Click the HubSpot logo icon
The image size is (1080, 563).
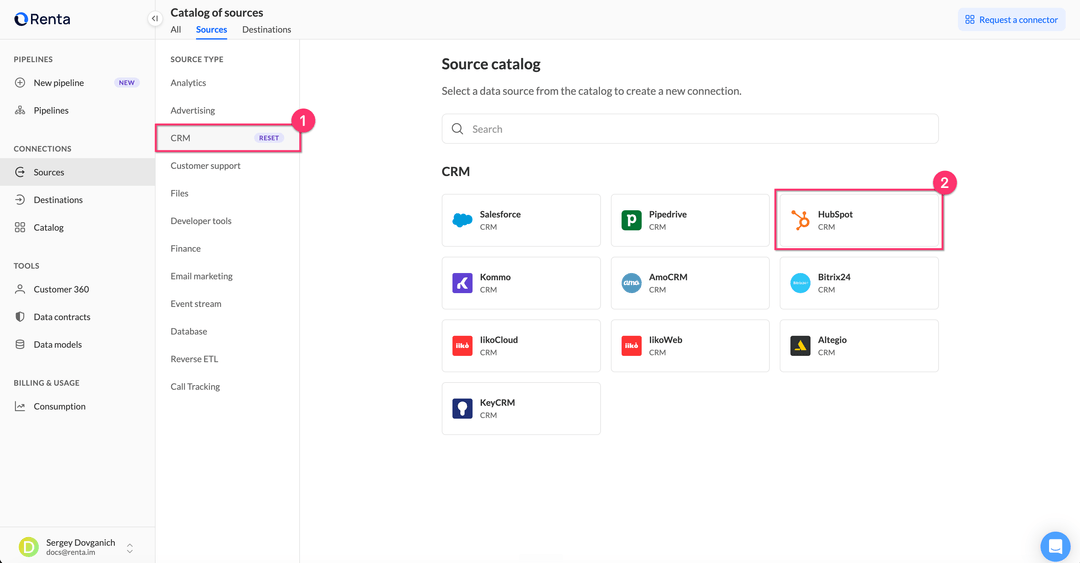pyautogui.click(x=800, y=220)
